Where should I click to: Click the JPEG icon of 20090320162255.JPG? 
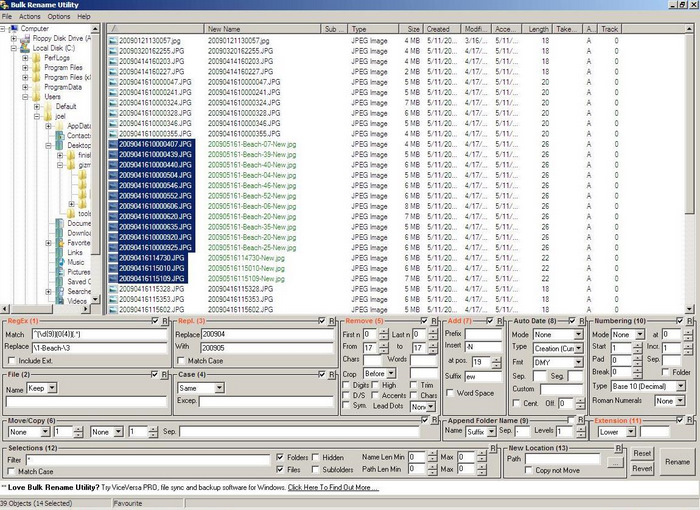click(x=113, y=51)
